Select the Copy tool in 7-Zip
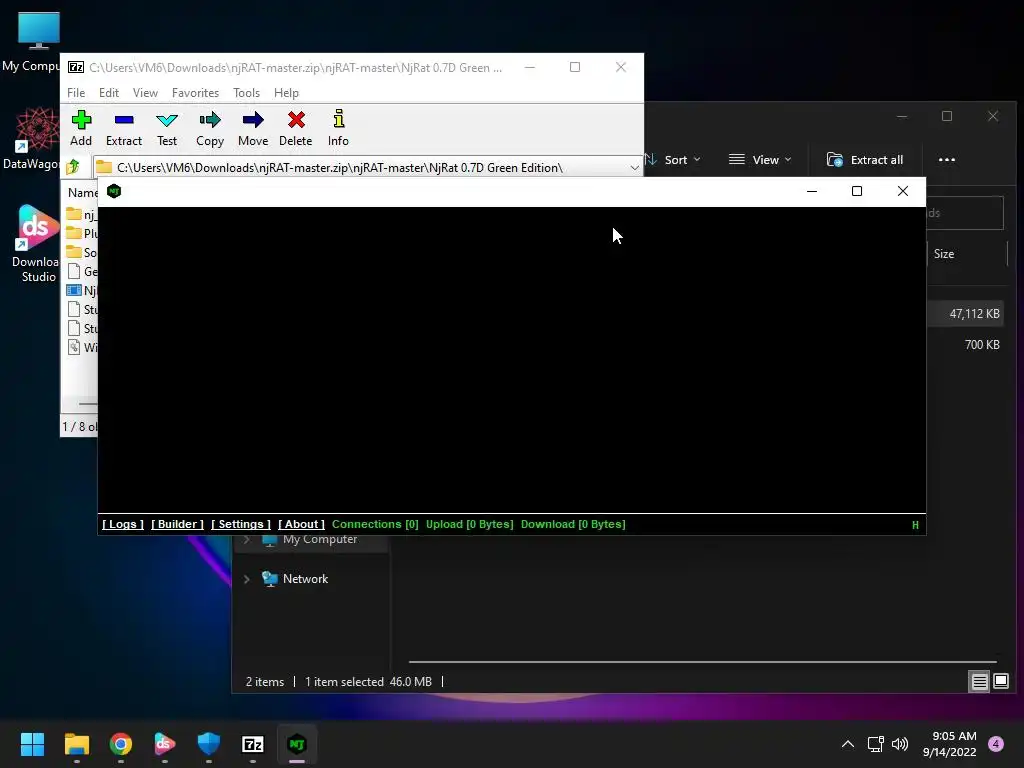 210,128
